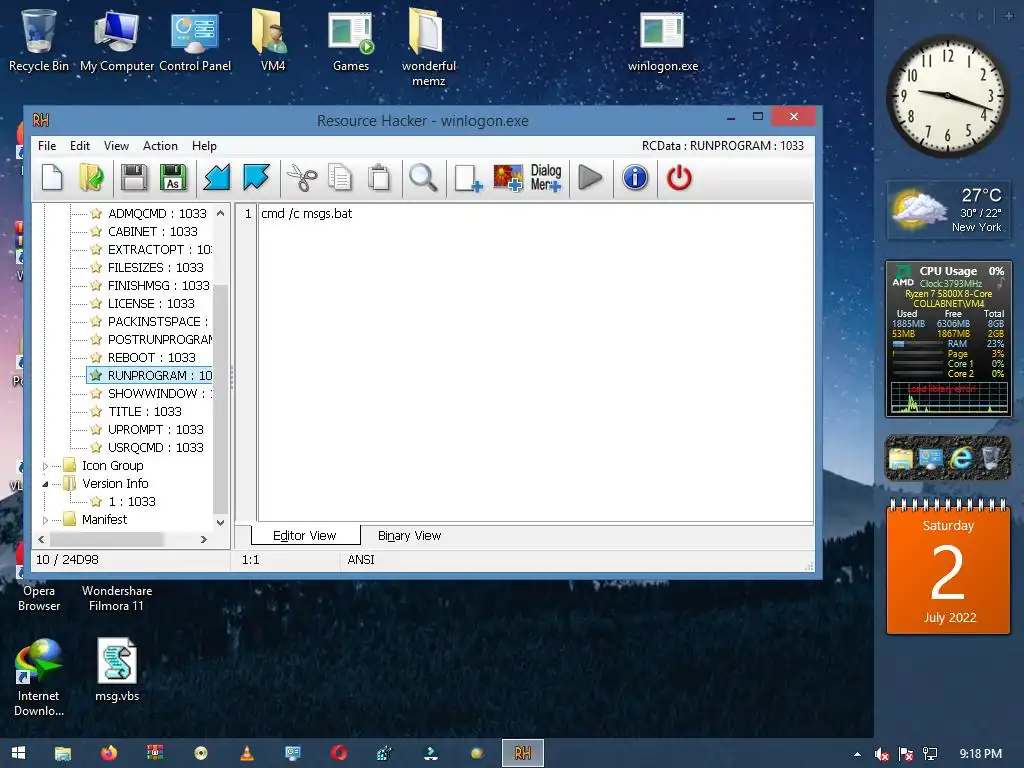
Task: Click the Dialog Menu insert toolbar icon
Action: pos(546,178)
